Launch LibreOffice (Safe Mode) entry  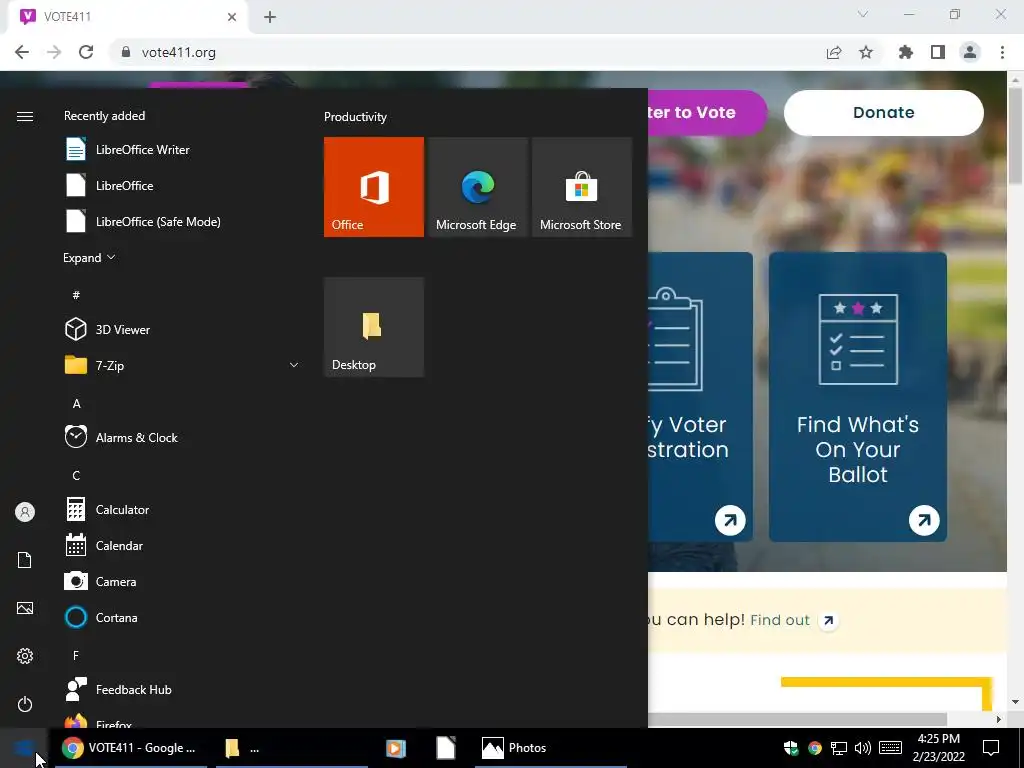coord(182,221)
